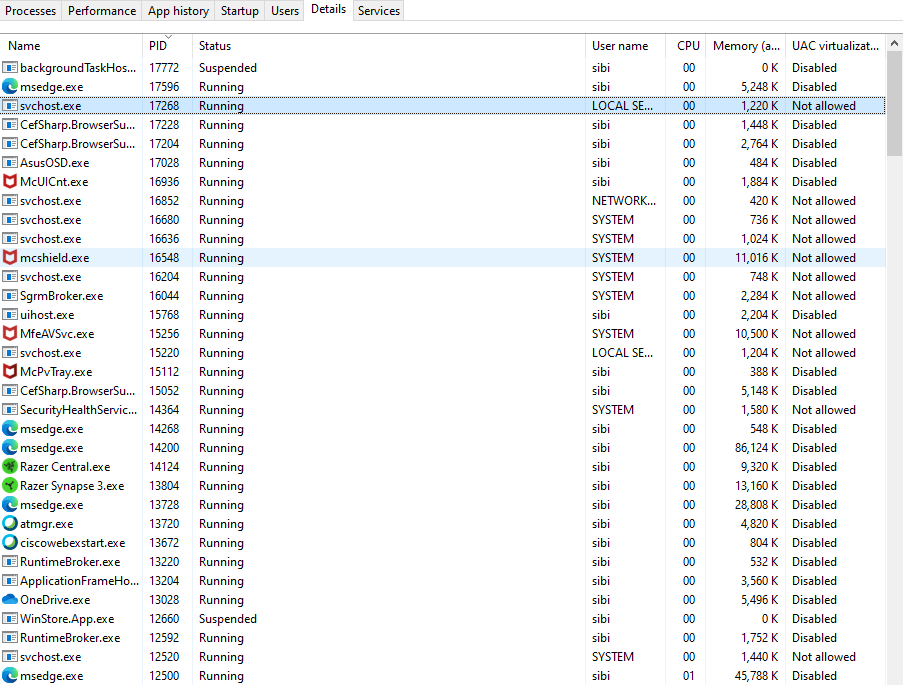
Task: Click Suspended status of WinStore.App.exe
Action: 227,619
